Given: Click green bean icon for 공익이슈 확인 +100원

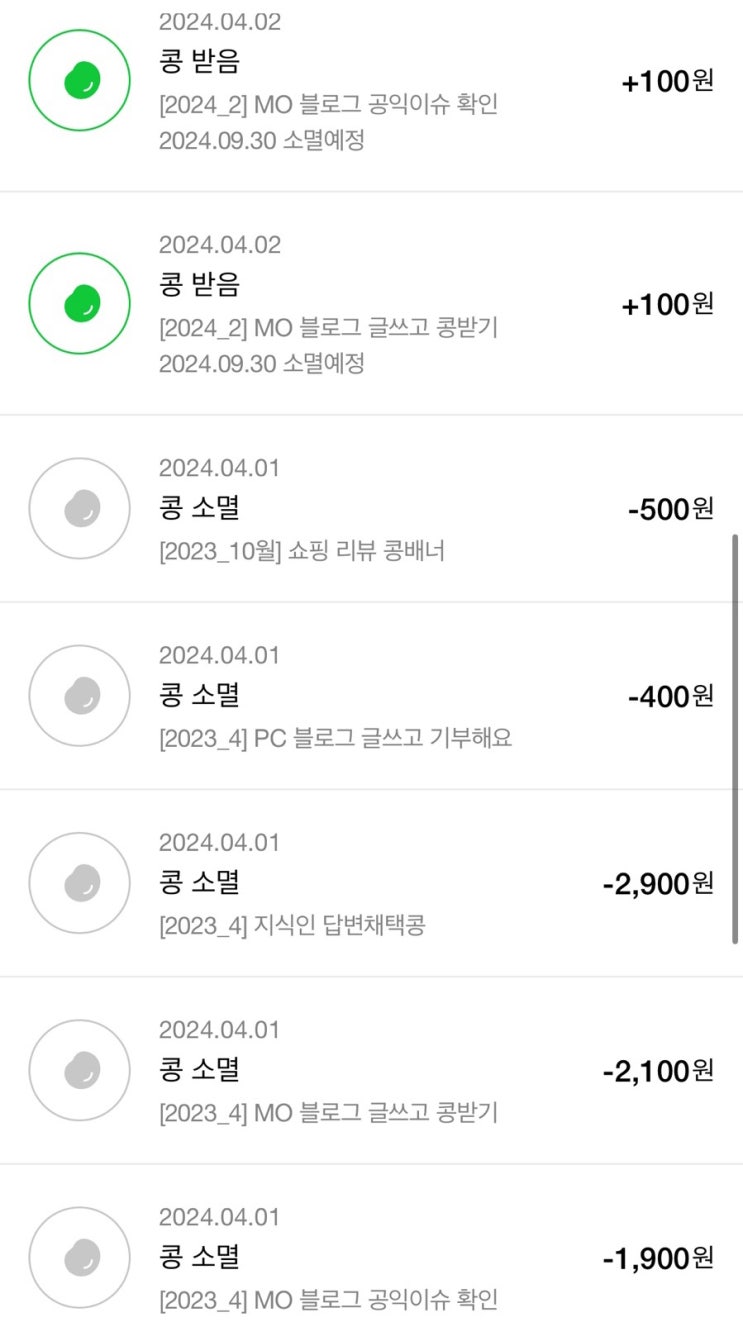Looking at the screenshot, I should pos(79,79).
